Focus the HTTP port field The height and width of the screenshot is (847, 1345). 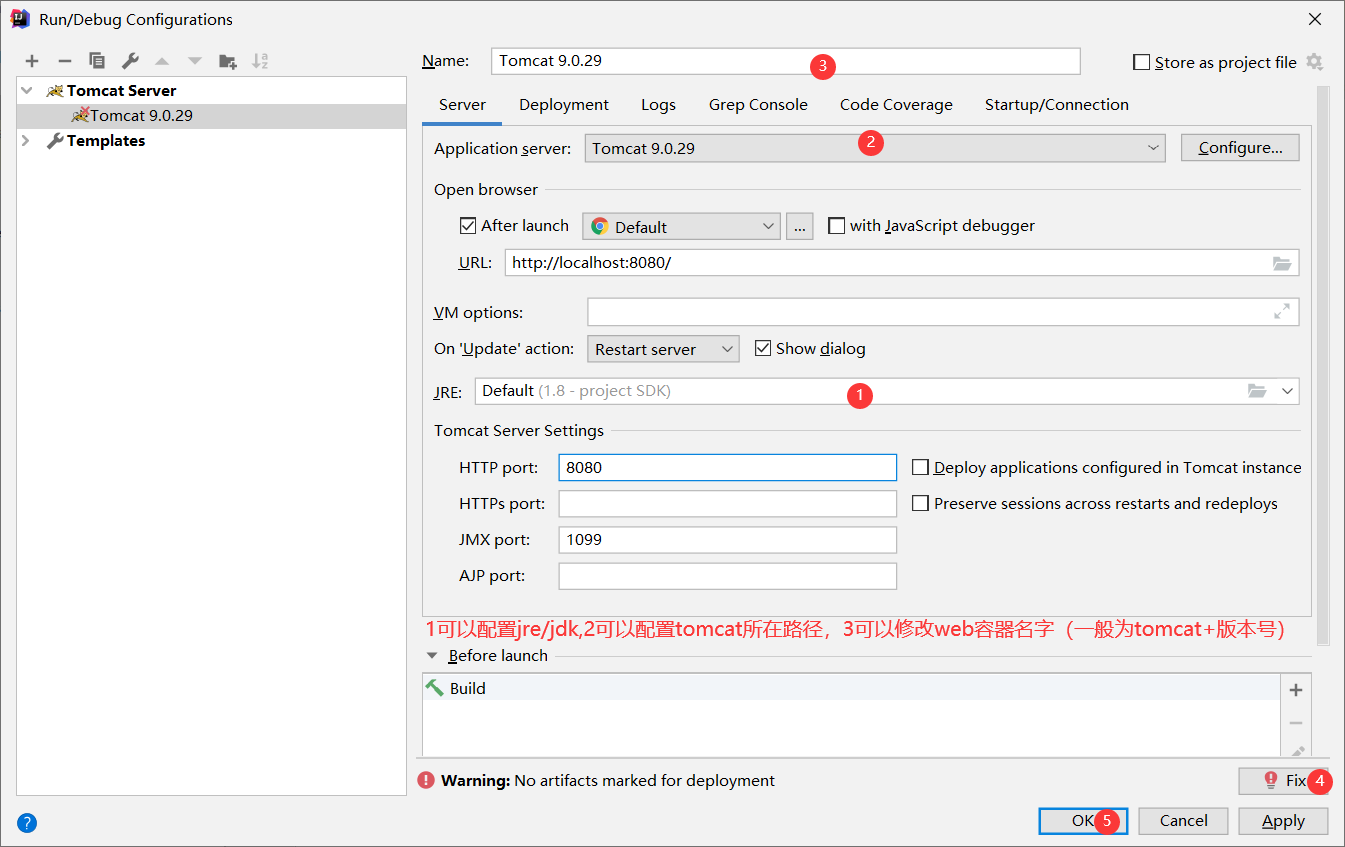coord(728,467)
